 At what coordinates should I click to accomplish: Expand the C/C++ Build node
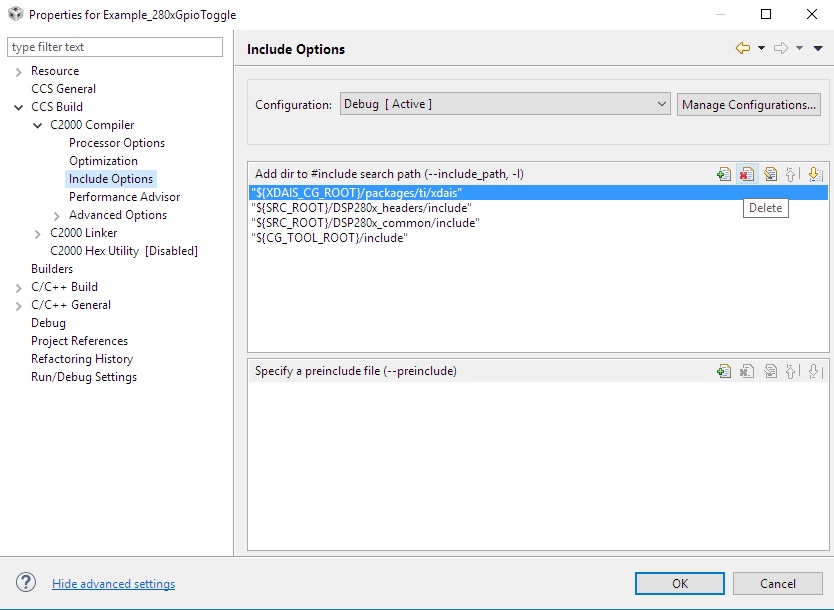point(19,288)
